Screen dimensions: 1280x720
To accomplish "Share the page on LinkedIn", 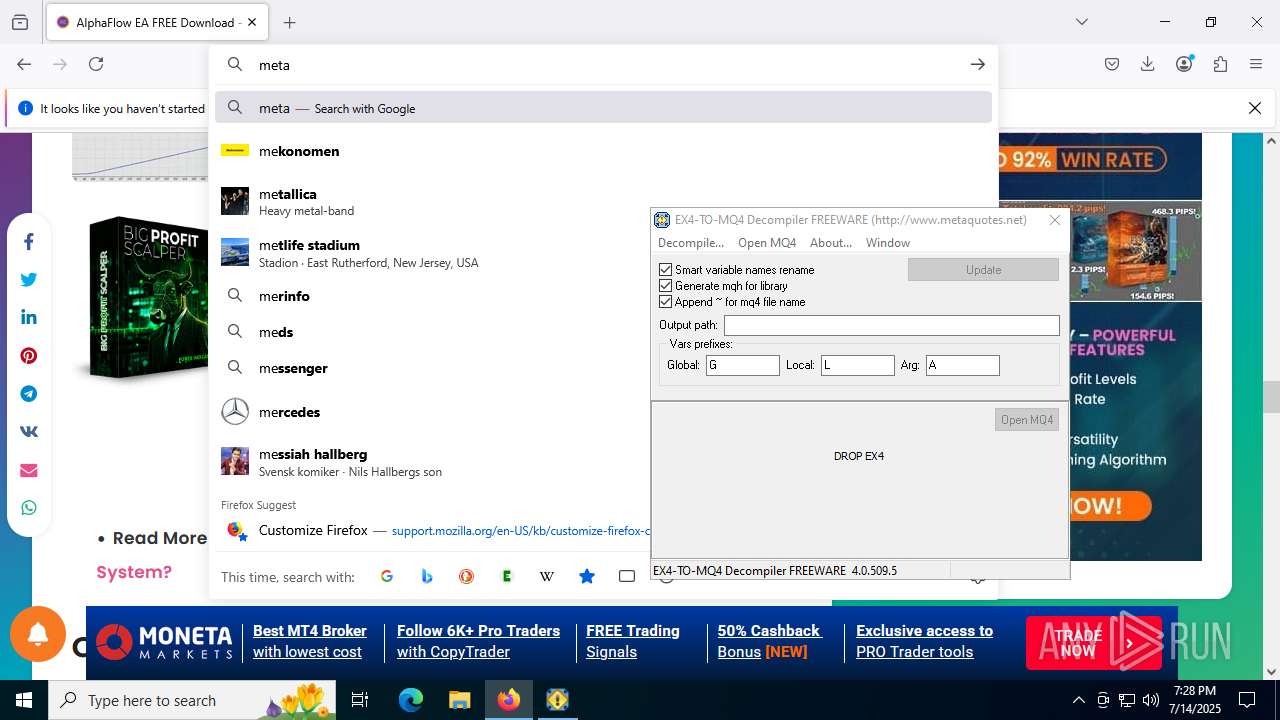I will [29, 318].
